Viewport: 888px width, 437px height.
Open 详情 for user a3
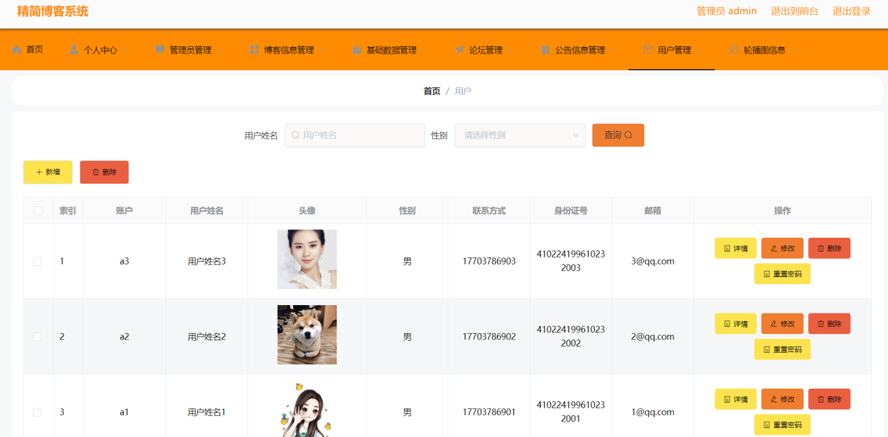click(736, 248)
